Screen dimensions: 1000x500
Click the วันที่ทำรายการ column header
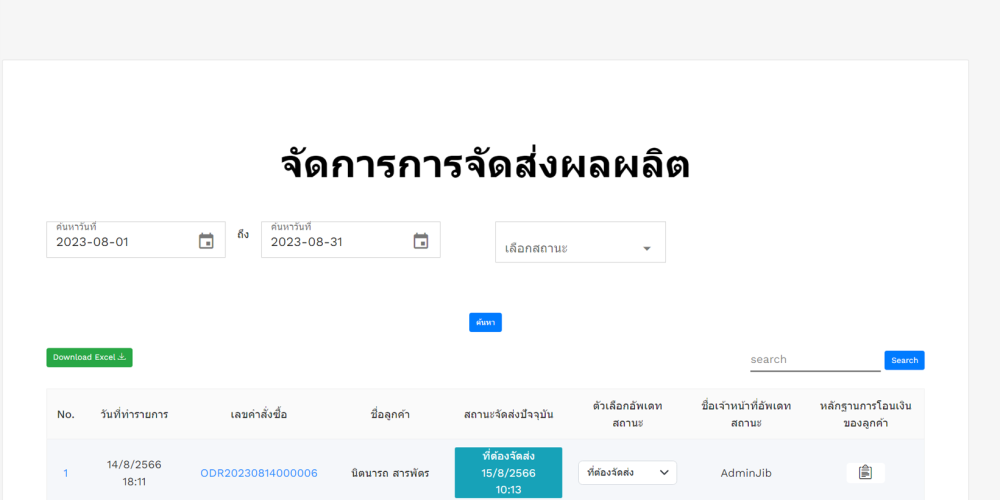pos(134,414)
